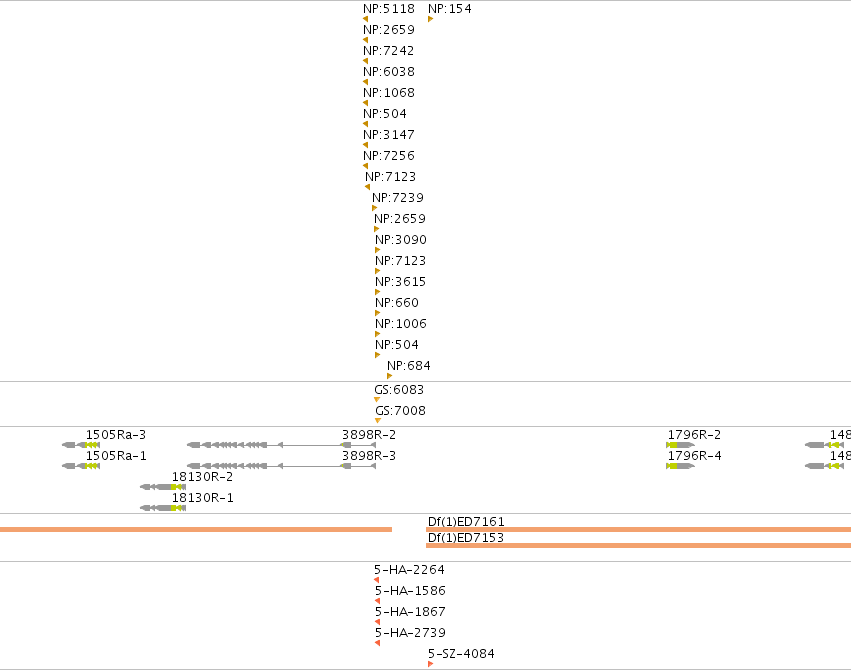Select the 1796R-2 gene glyph

[681, 445]
